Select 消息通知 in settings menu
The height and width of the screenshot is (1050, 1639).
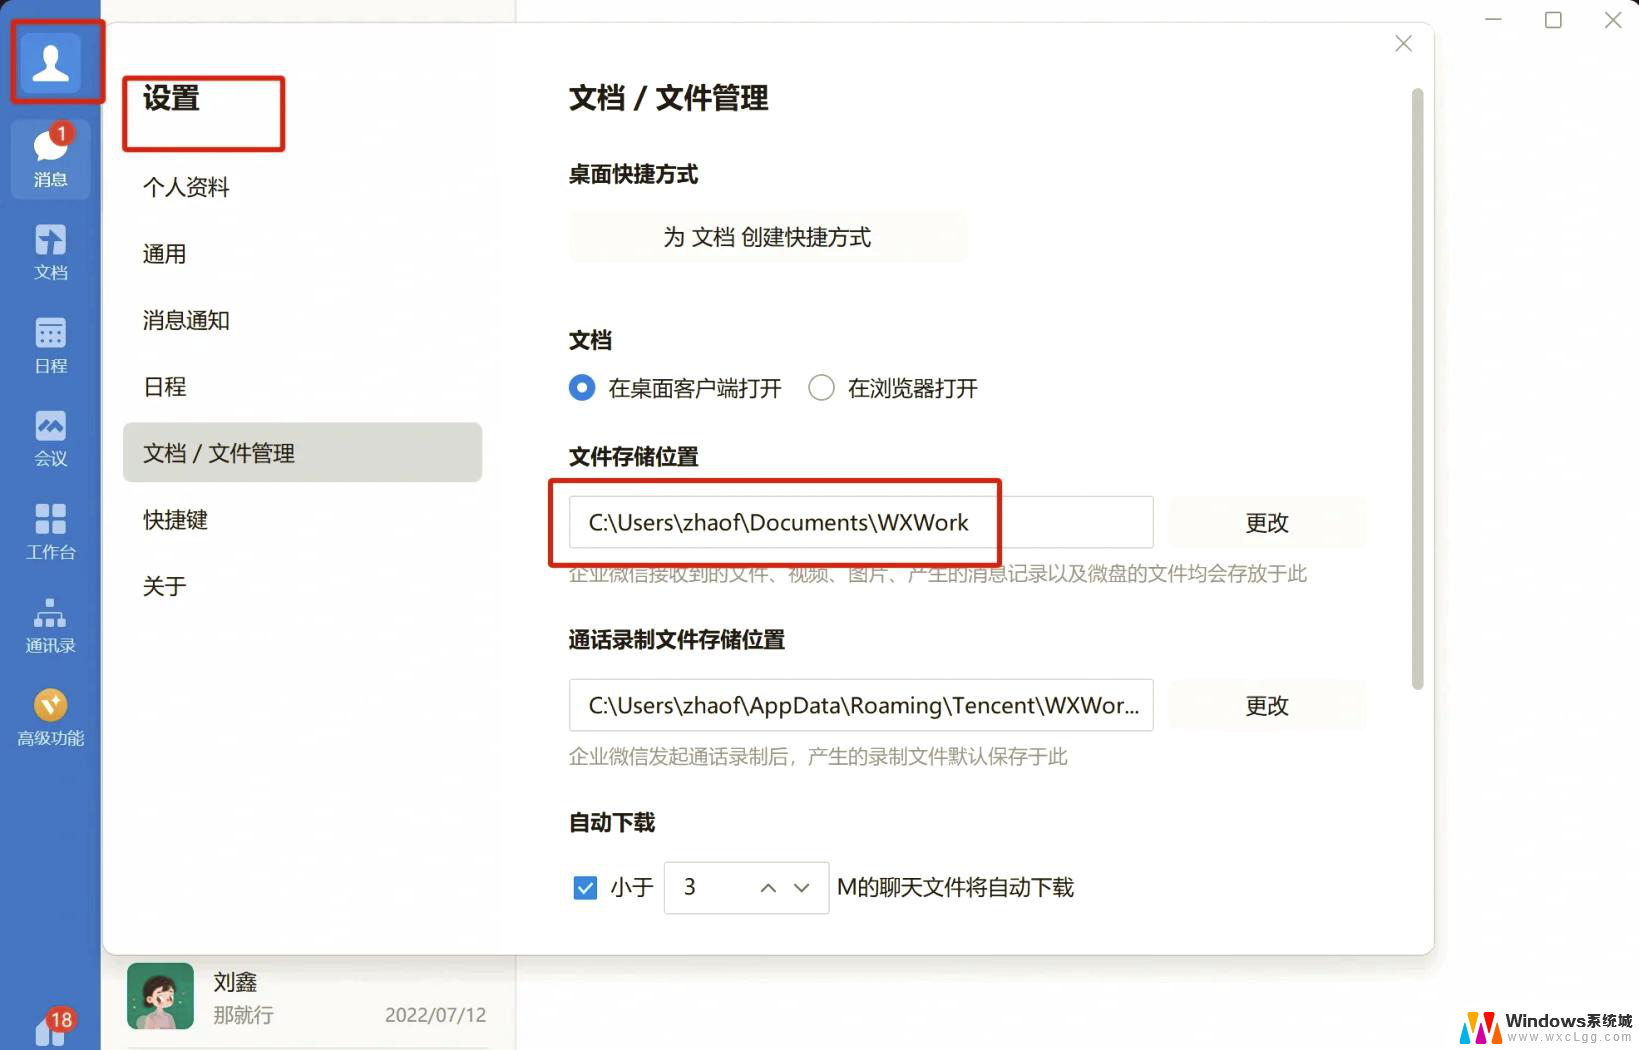(186, 320)
